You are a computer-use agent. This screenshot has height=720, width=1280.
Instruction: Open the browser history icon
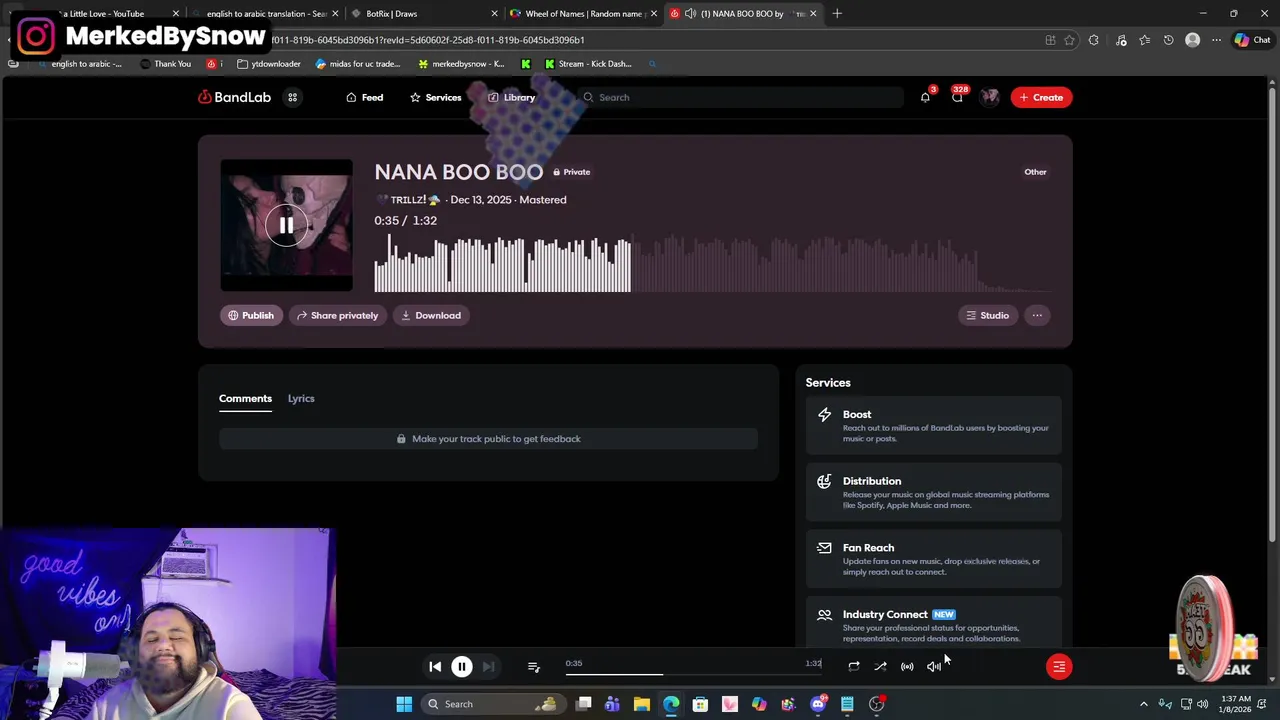1168,40
